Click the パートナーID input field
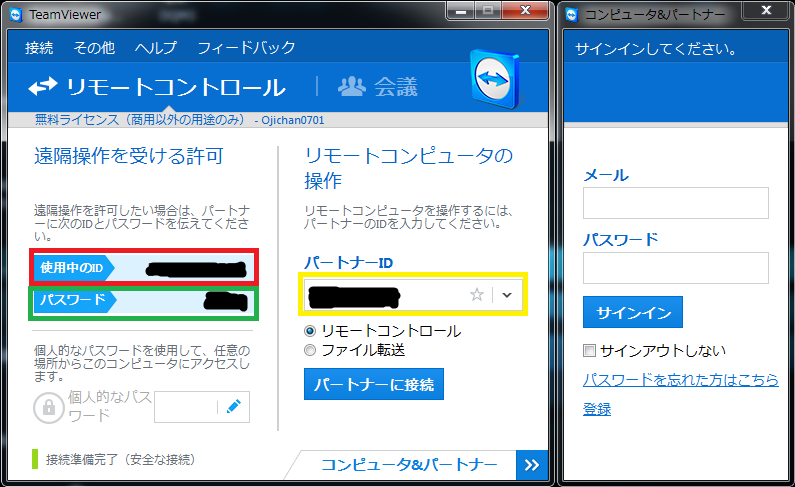The image size is (795, 487). click(413, 294)
